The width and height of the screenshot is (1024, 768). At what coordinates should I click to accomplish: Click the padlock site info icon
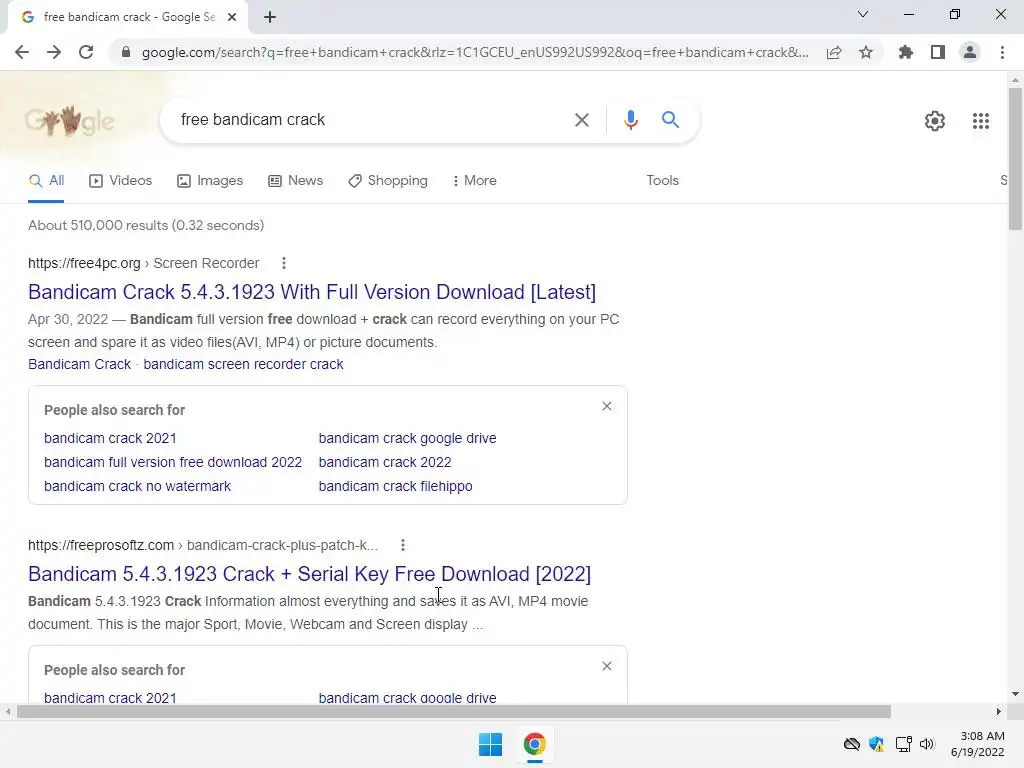(x=126, y=52)
